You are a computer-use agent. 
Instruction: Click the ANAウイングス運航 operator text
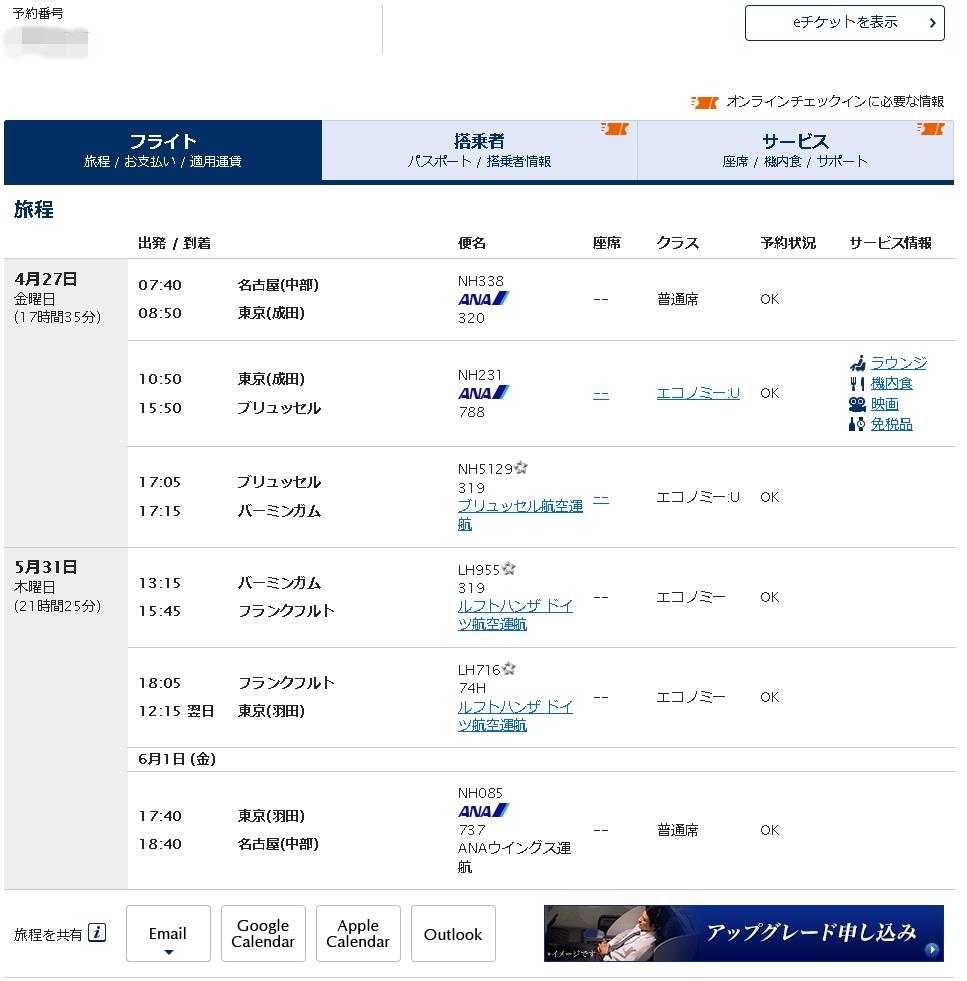[x=514, y=857]
